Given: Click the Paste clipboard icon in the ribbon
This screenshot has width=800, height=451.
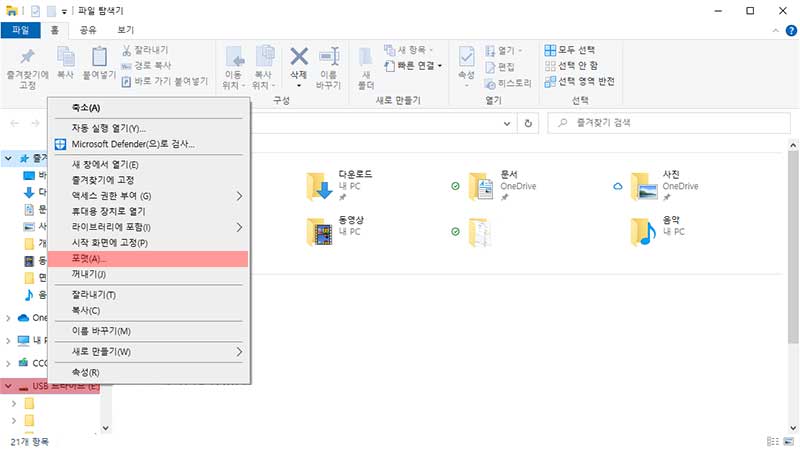Looking at the screenshot, I should 99,56.
